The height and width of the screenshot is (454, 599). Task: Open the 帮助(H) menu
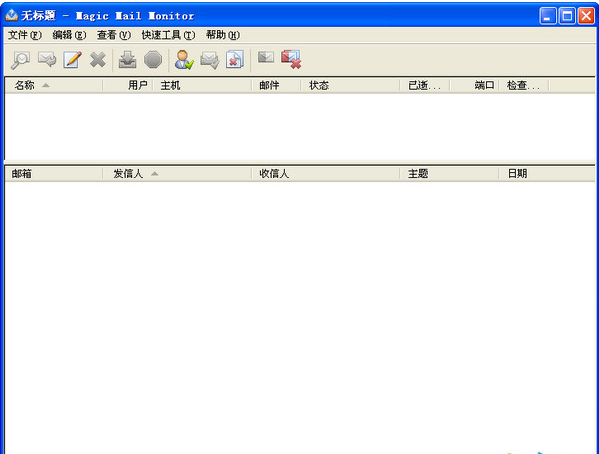coord(223,35)
